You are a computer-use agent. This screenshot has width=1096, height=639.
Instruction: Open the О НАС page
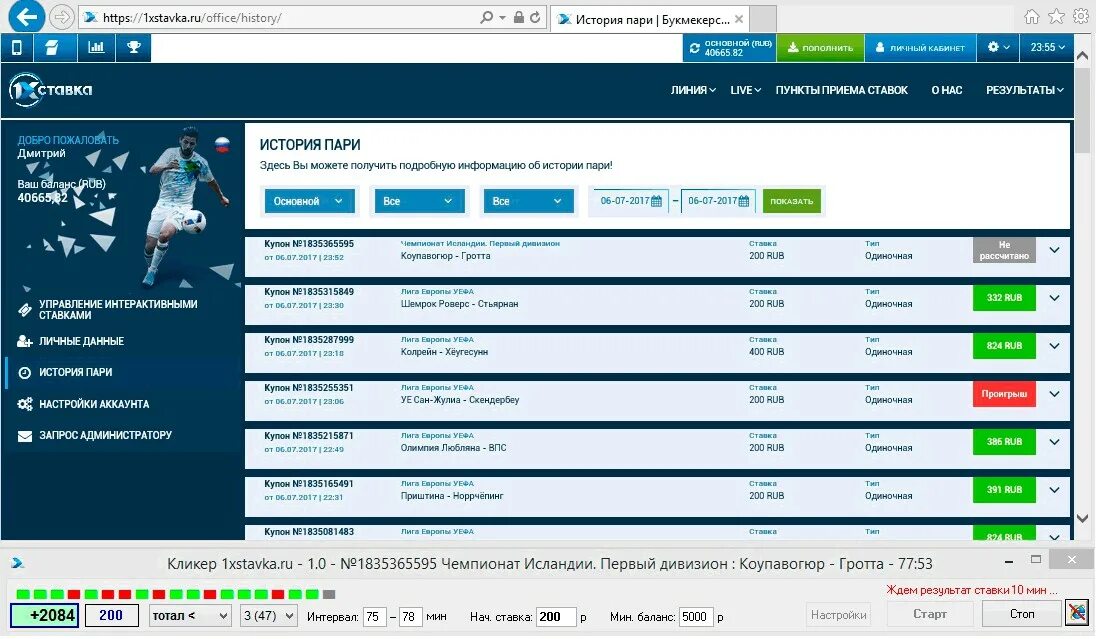(x=946, y=90)
